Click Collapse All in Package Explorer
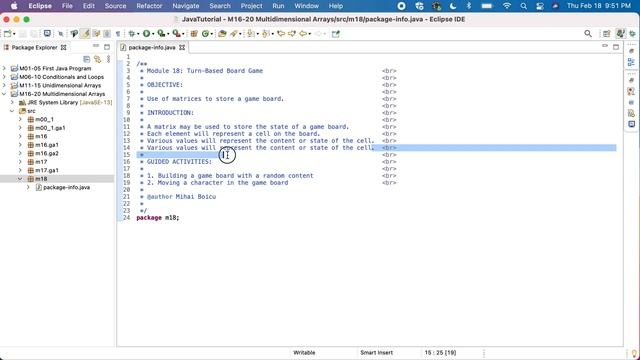 87,59
